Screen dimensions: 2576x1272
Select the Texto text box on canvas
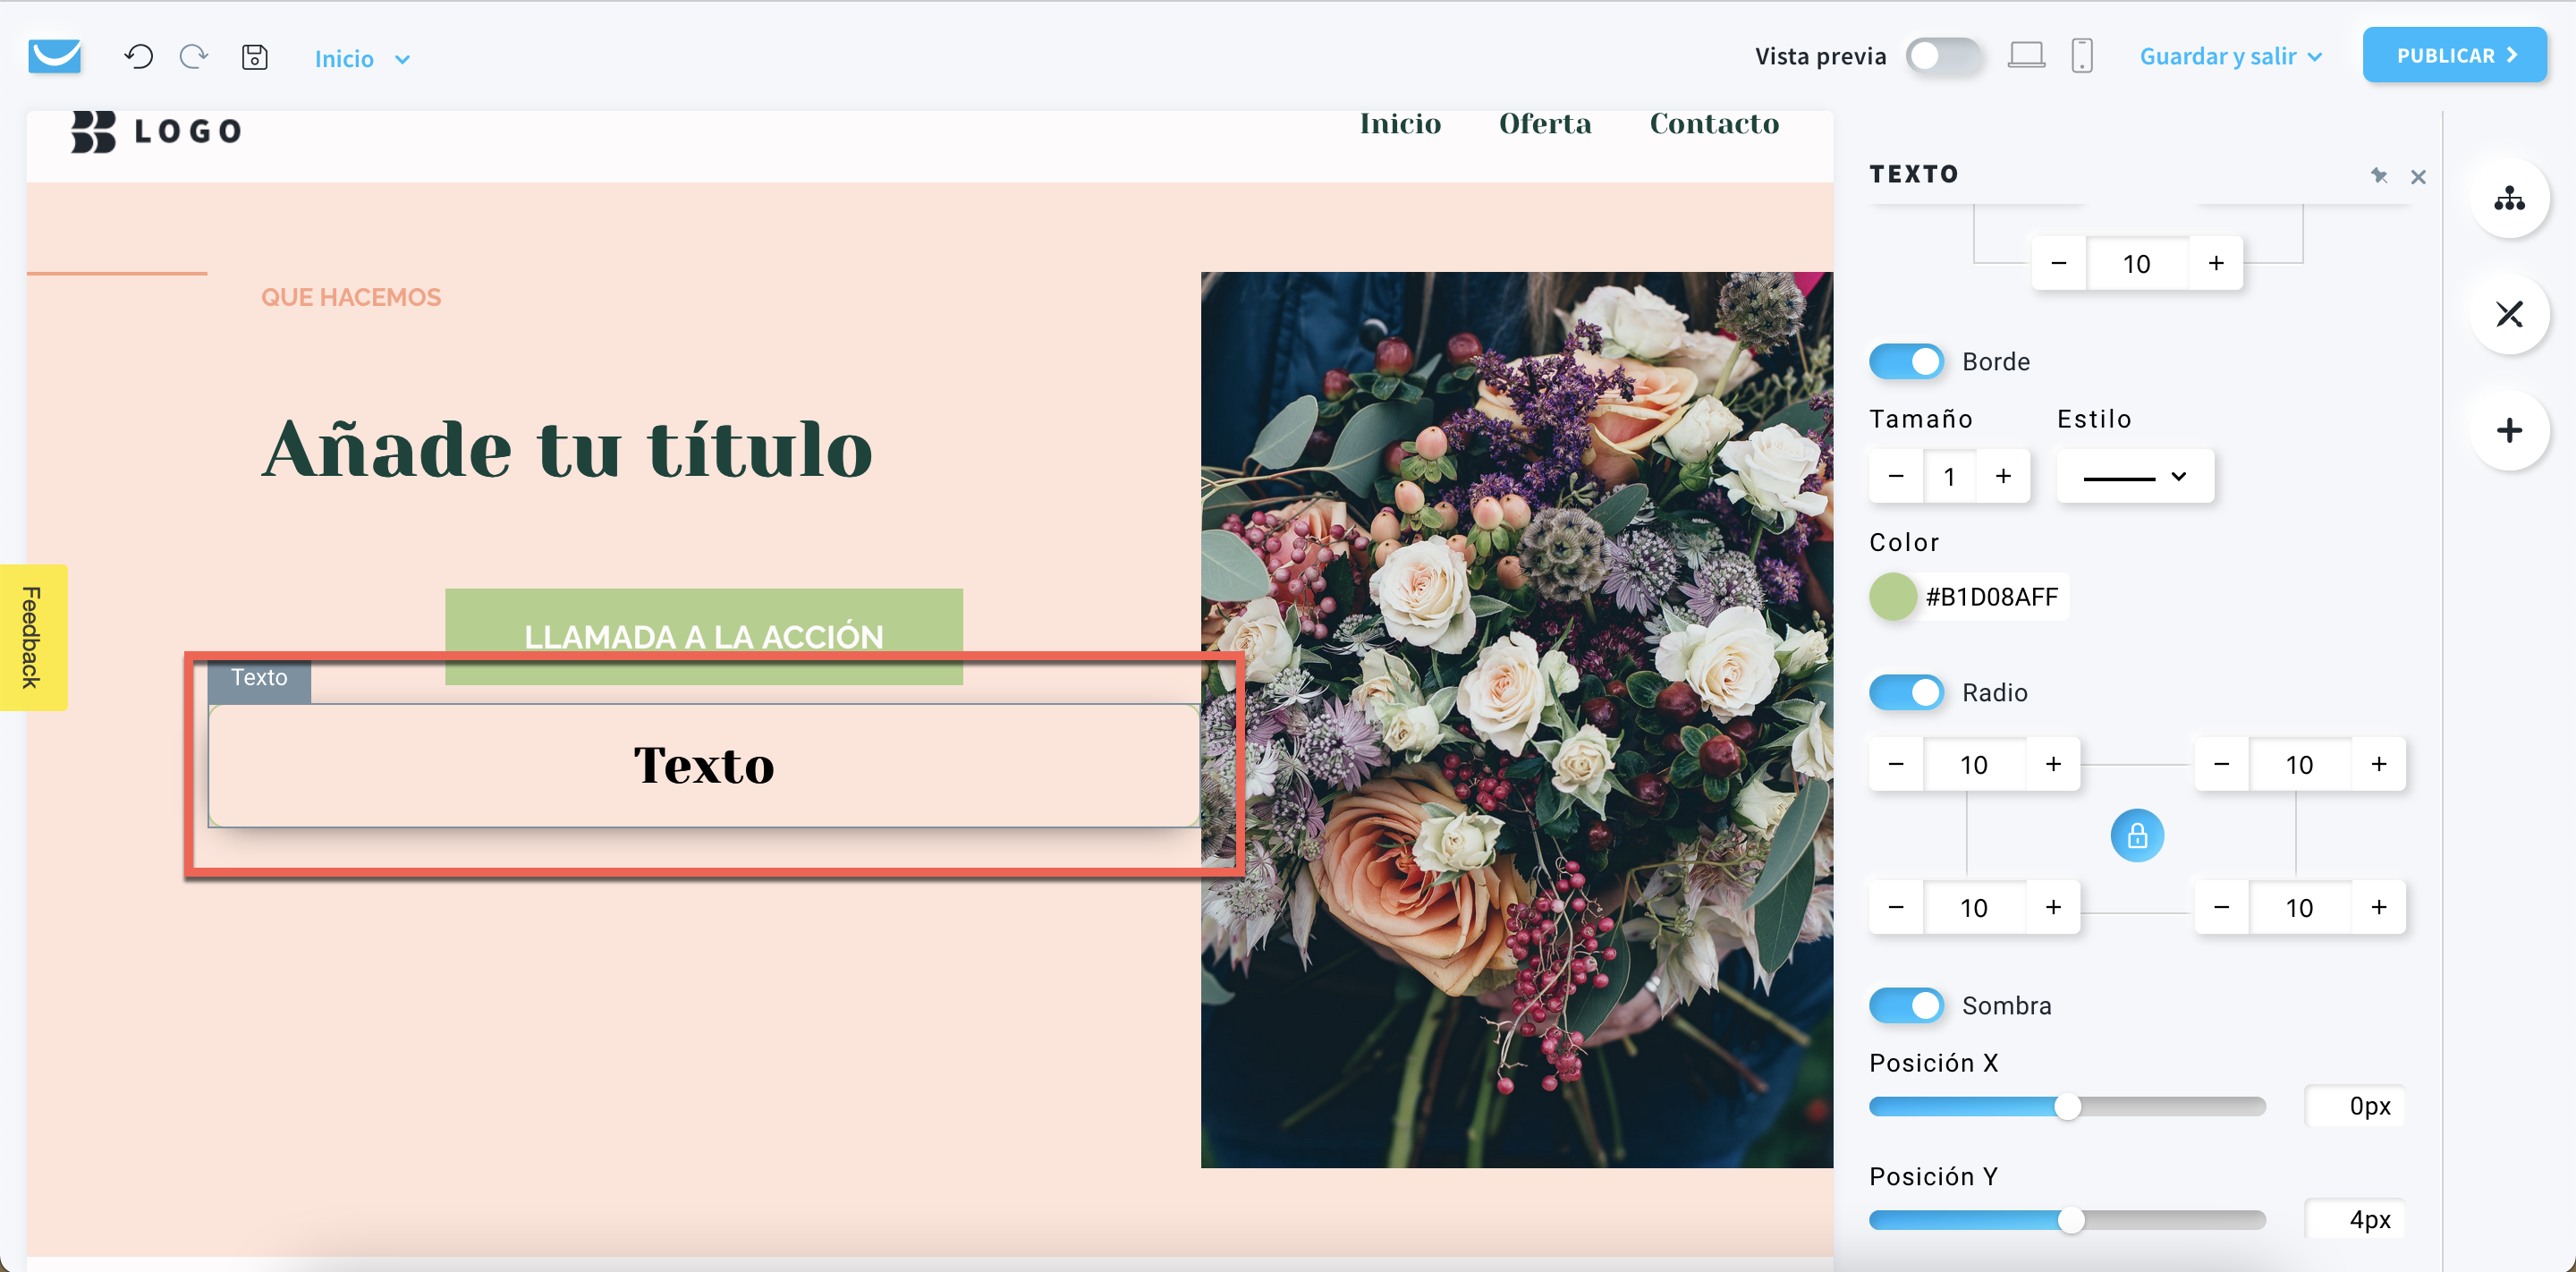click(704, 765)
